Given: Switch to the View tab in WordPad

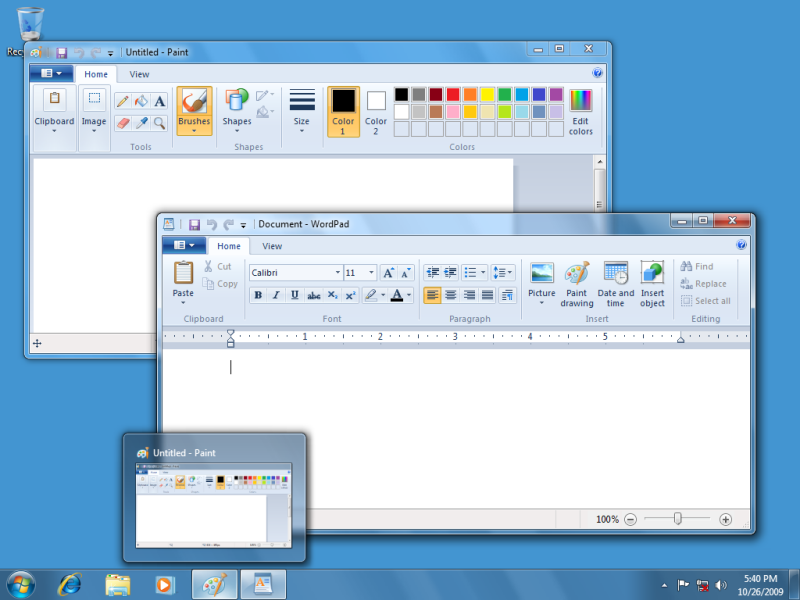Looking at the screenshot, I should point(272,246).
